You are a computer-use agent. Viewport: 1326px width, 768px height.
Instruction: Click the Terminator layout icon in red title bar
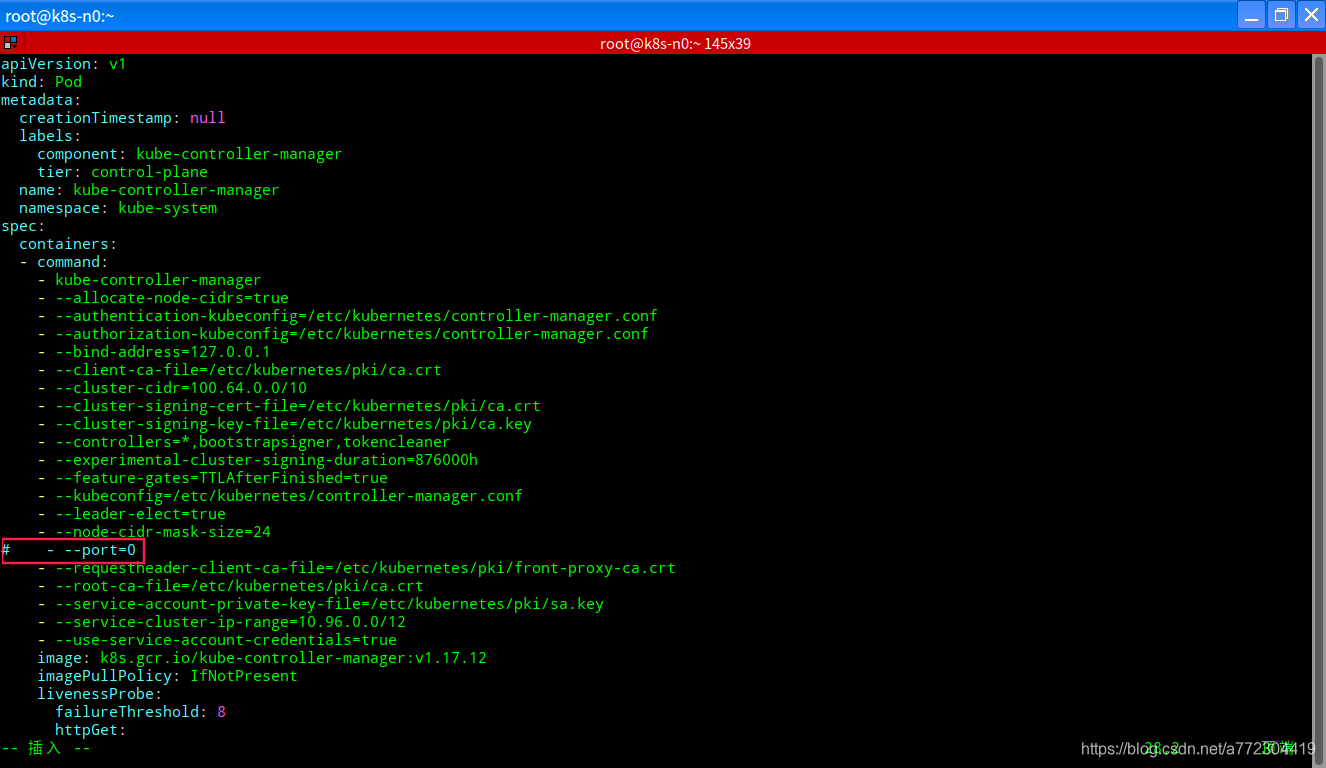point(9,43)
